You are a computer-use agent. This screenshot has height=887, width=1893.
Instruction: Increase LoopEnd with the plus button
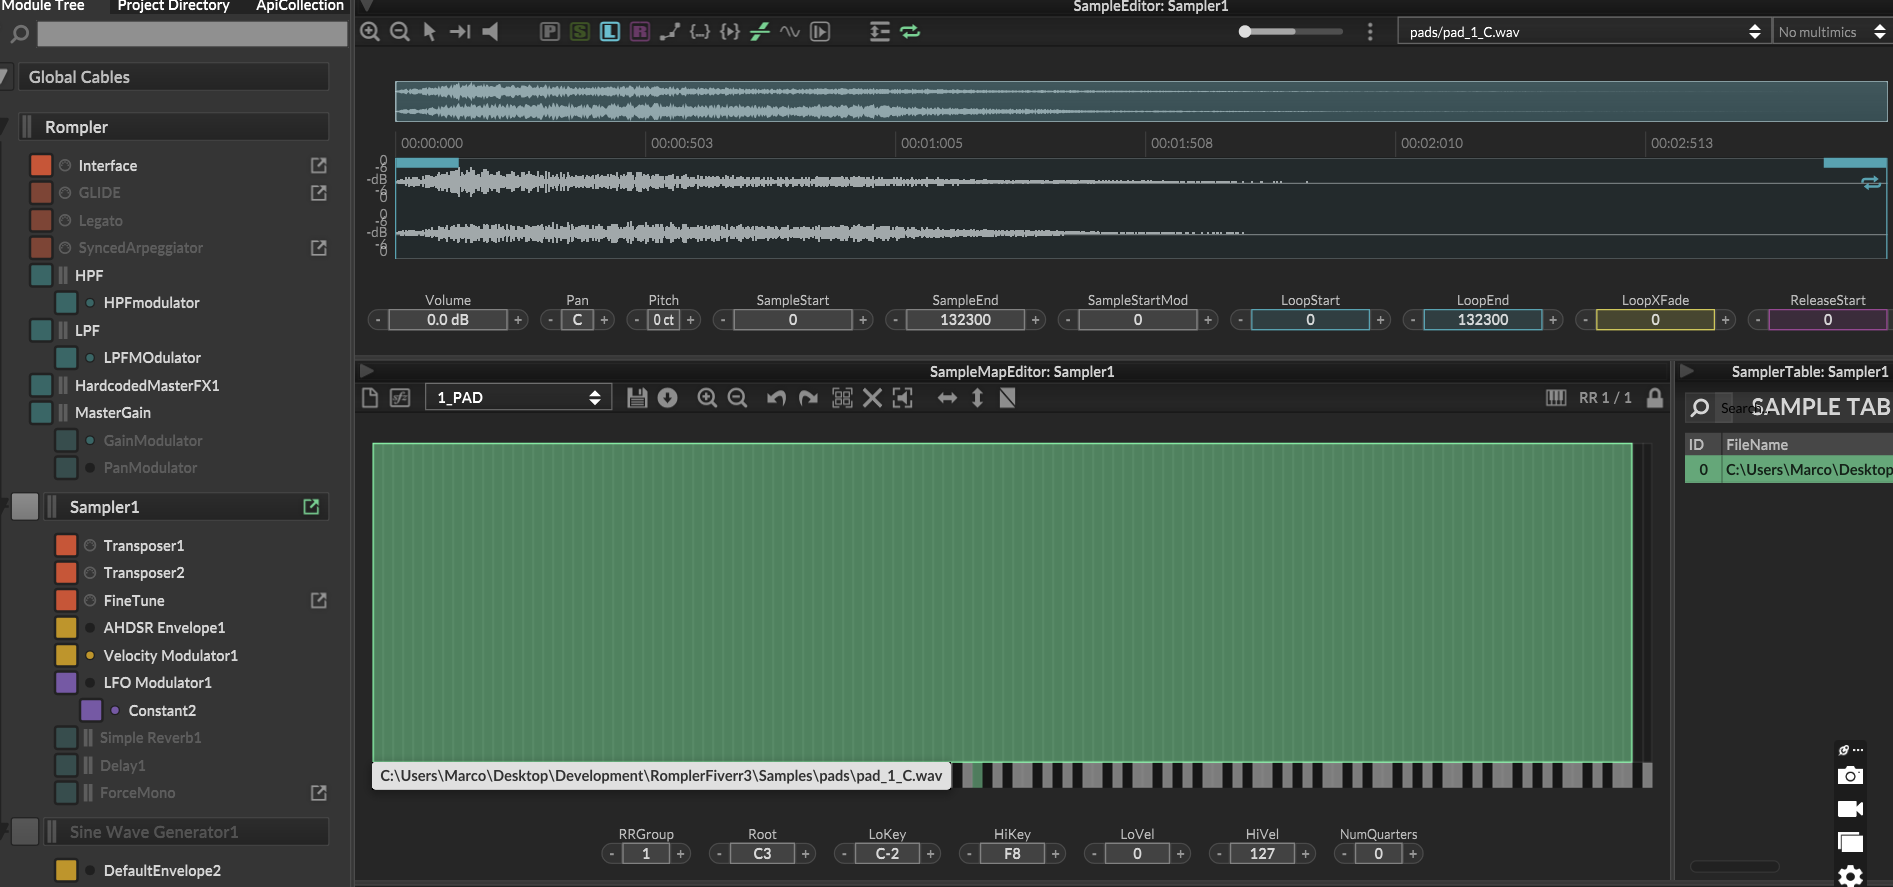(1553, 320)
